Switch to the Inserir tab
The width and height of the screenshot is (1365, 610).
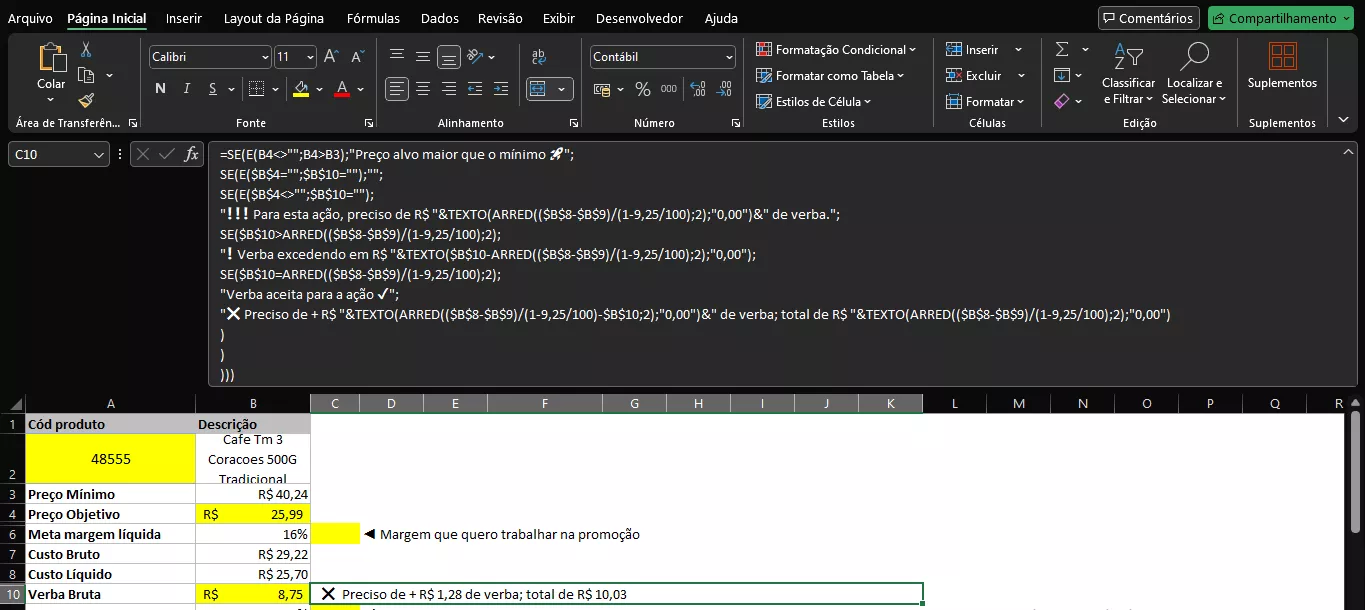click(x=183, y=18)
